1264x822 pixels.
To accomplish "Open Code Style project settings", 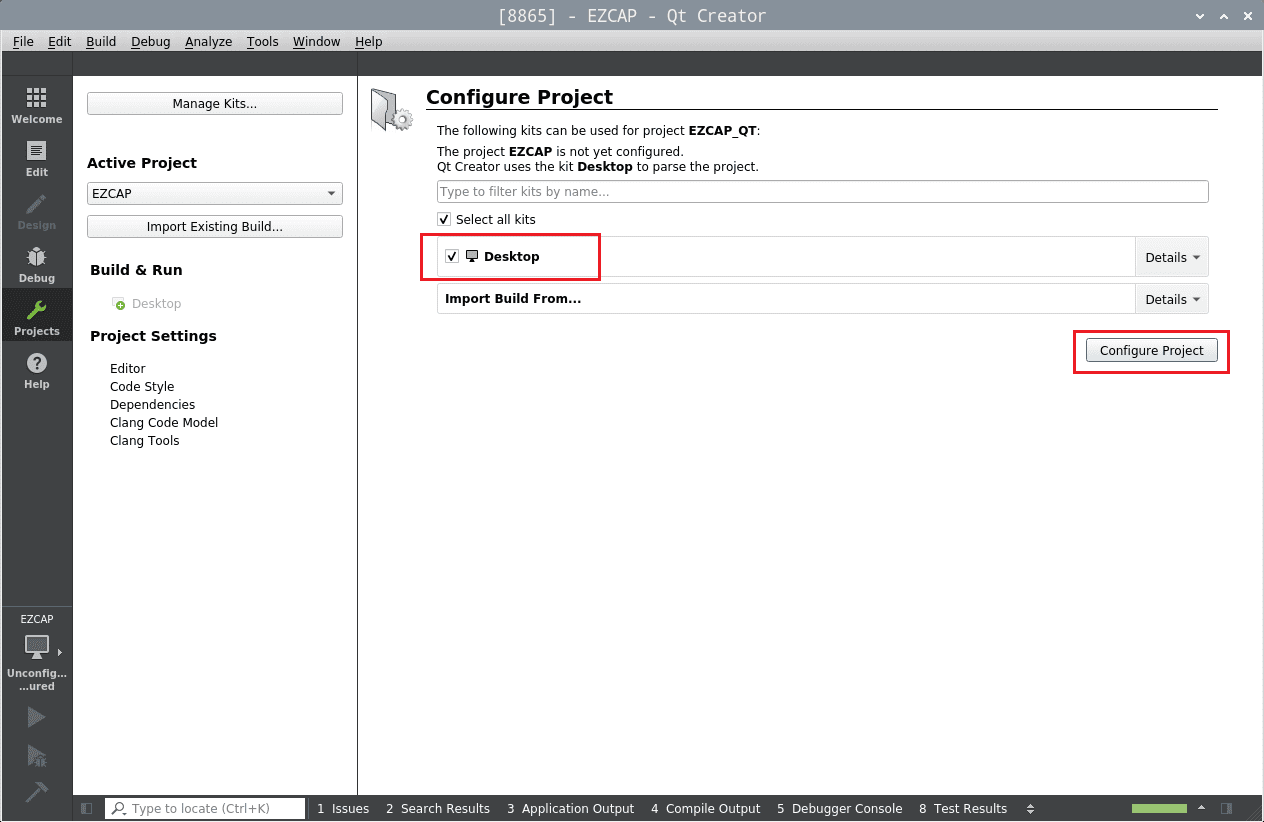I will click(x=142, y=387).
